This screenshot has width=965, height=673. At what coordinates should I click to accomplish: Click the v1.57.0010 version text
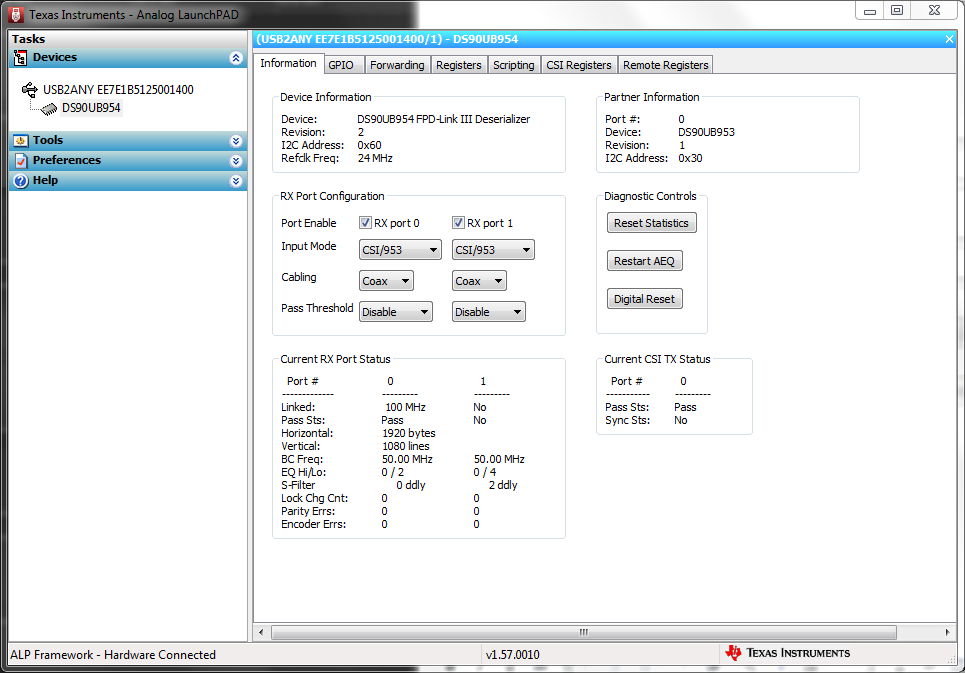pyautogui.click(x=513, y=655)
